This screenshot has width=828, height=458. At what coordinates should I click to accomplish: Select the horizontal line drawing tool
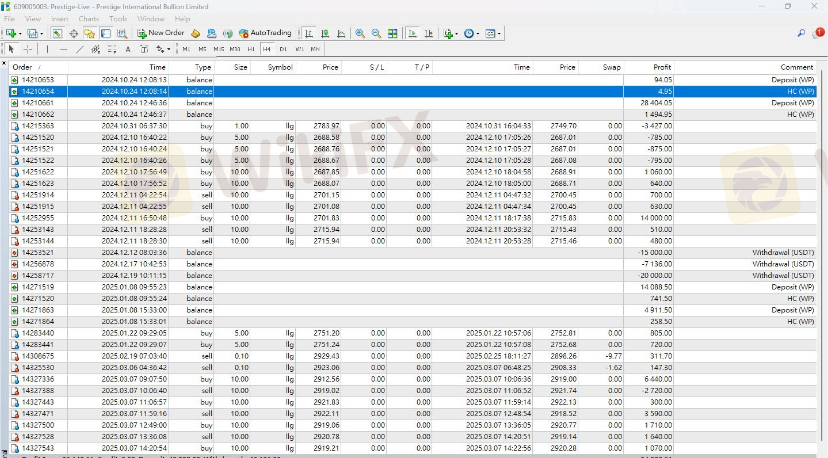coord(63,48)
